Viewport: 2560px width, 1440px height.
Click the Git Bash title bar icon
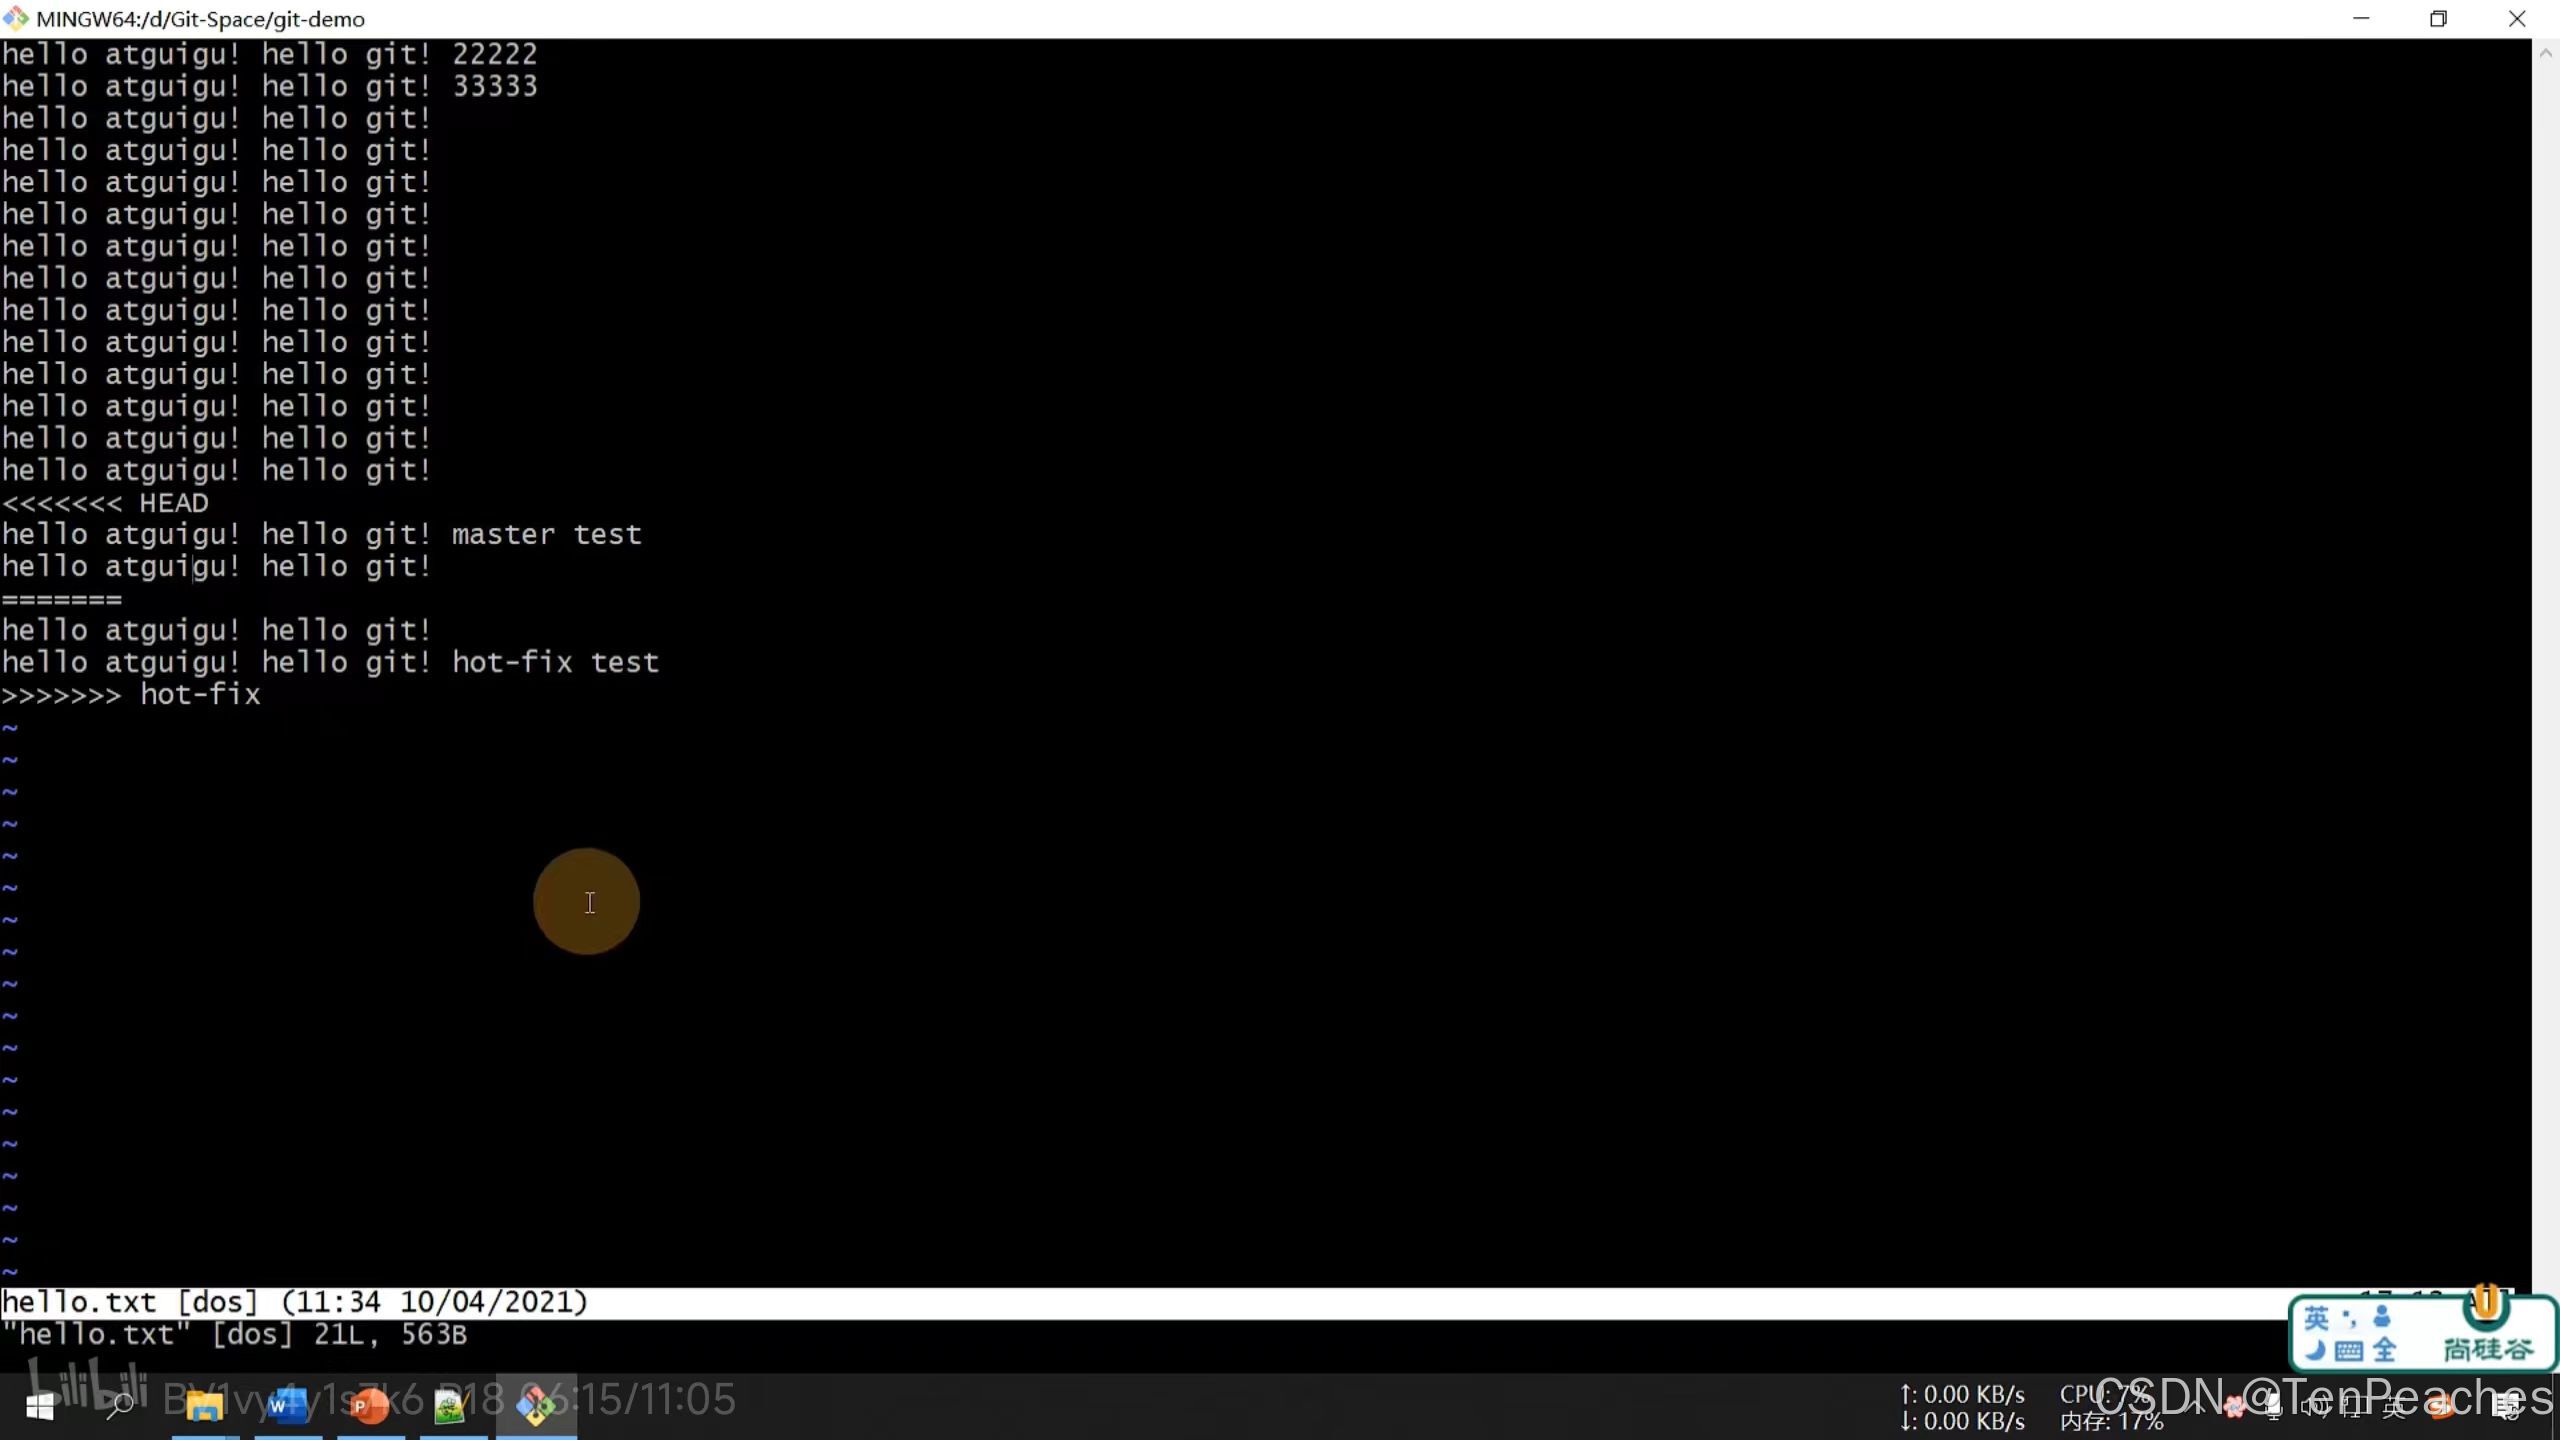tap(16, 18)
